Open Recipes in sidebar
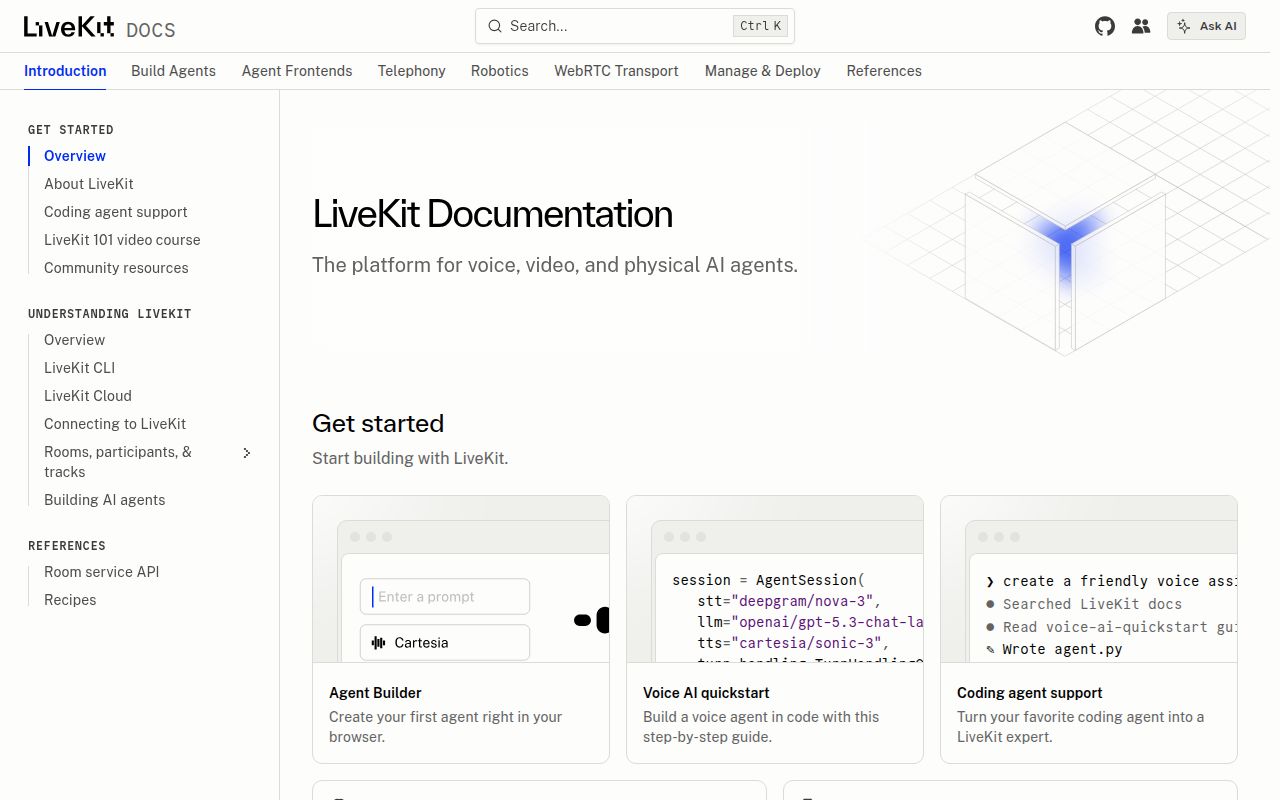The image size is (1280, 800). [x=70, y=600]
